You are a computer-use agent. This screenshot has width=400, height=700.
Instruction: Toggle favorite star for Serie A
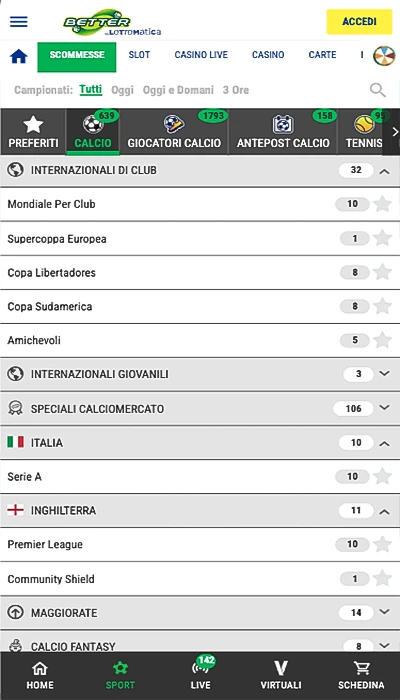tap(383, 476)
